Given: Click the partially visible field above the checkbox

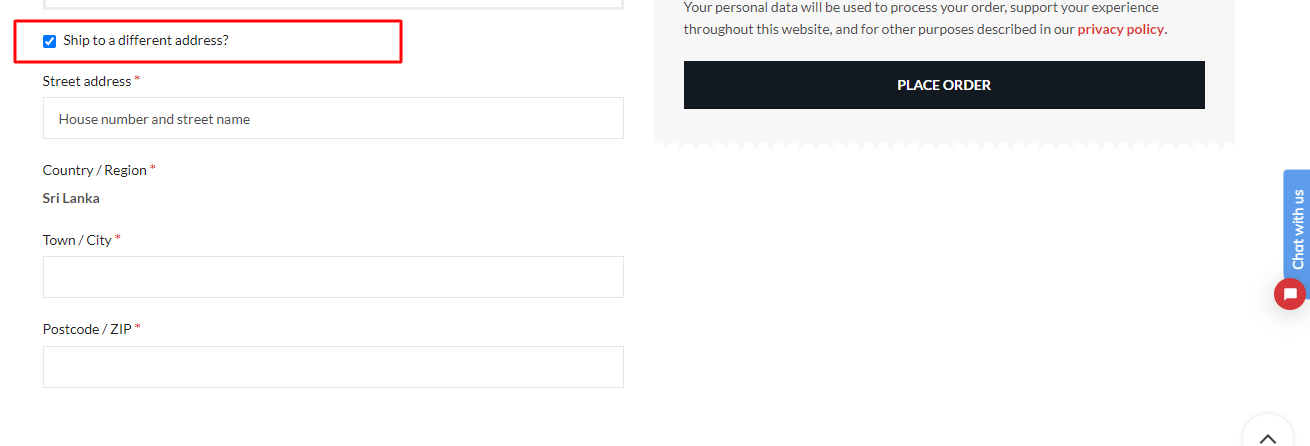Looking at the screenshot, I should pos(333,5).
